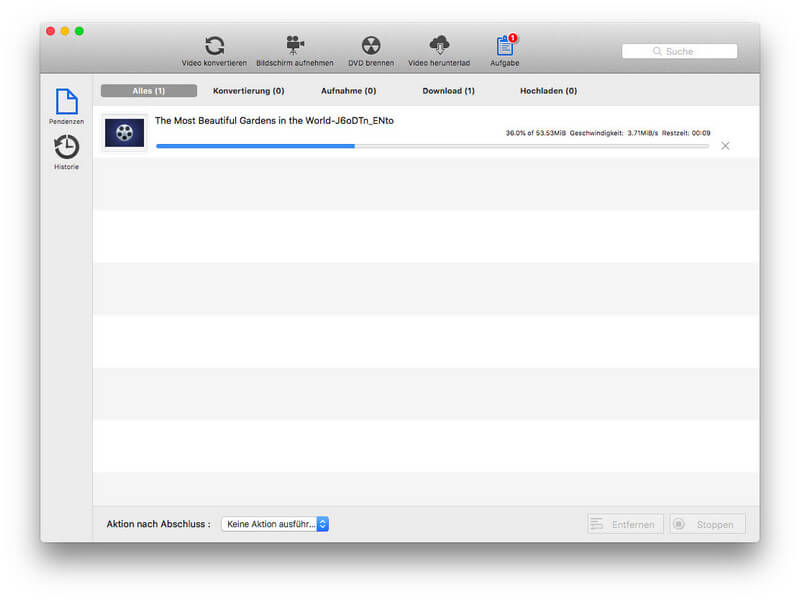Open the Aktion nach Abschluss dropdown

pyautogui.click(x=275, y=524)
